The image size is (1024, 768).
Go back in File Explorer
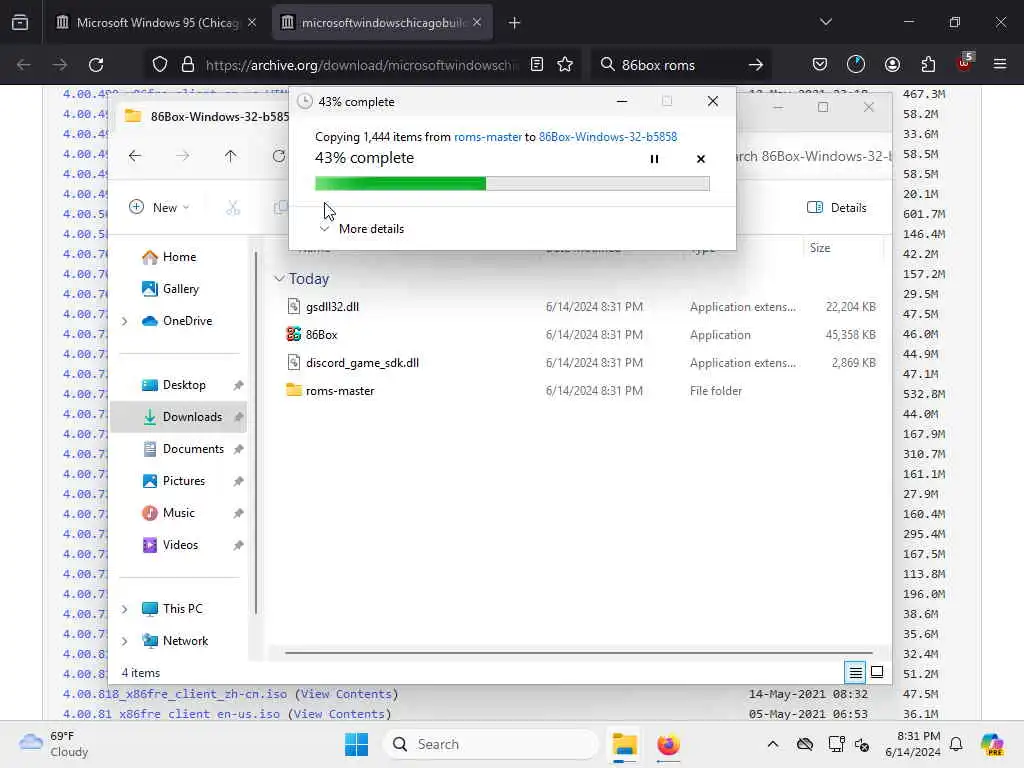(x=135, y=155)
